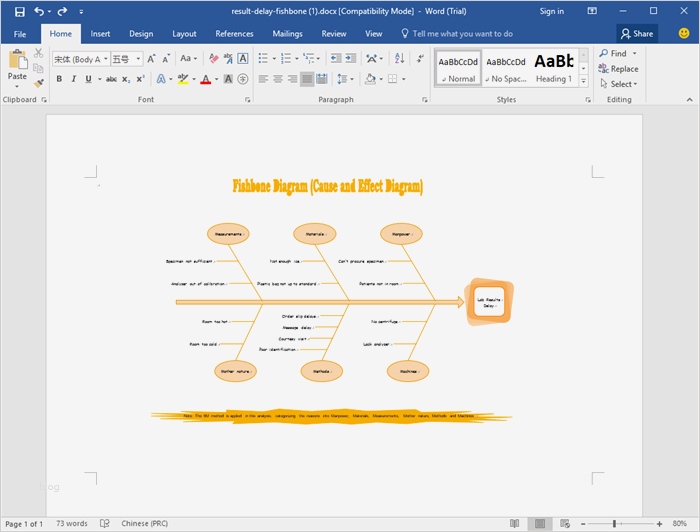Toggle Bold formatting

click(x=59, y=79)
